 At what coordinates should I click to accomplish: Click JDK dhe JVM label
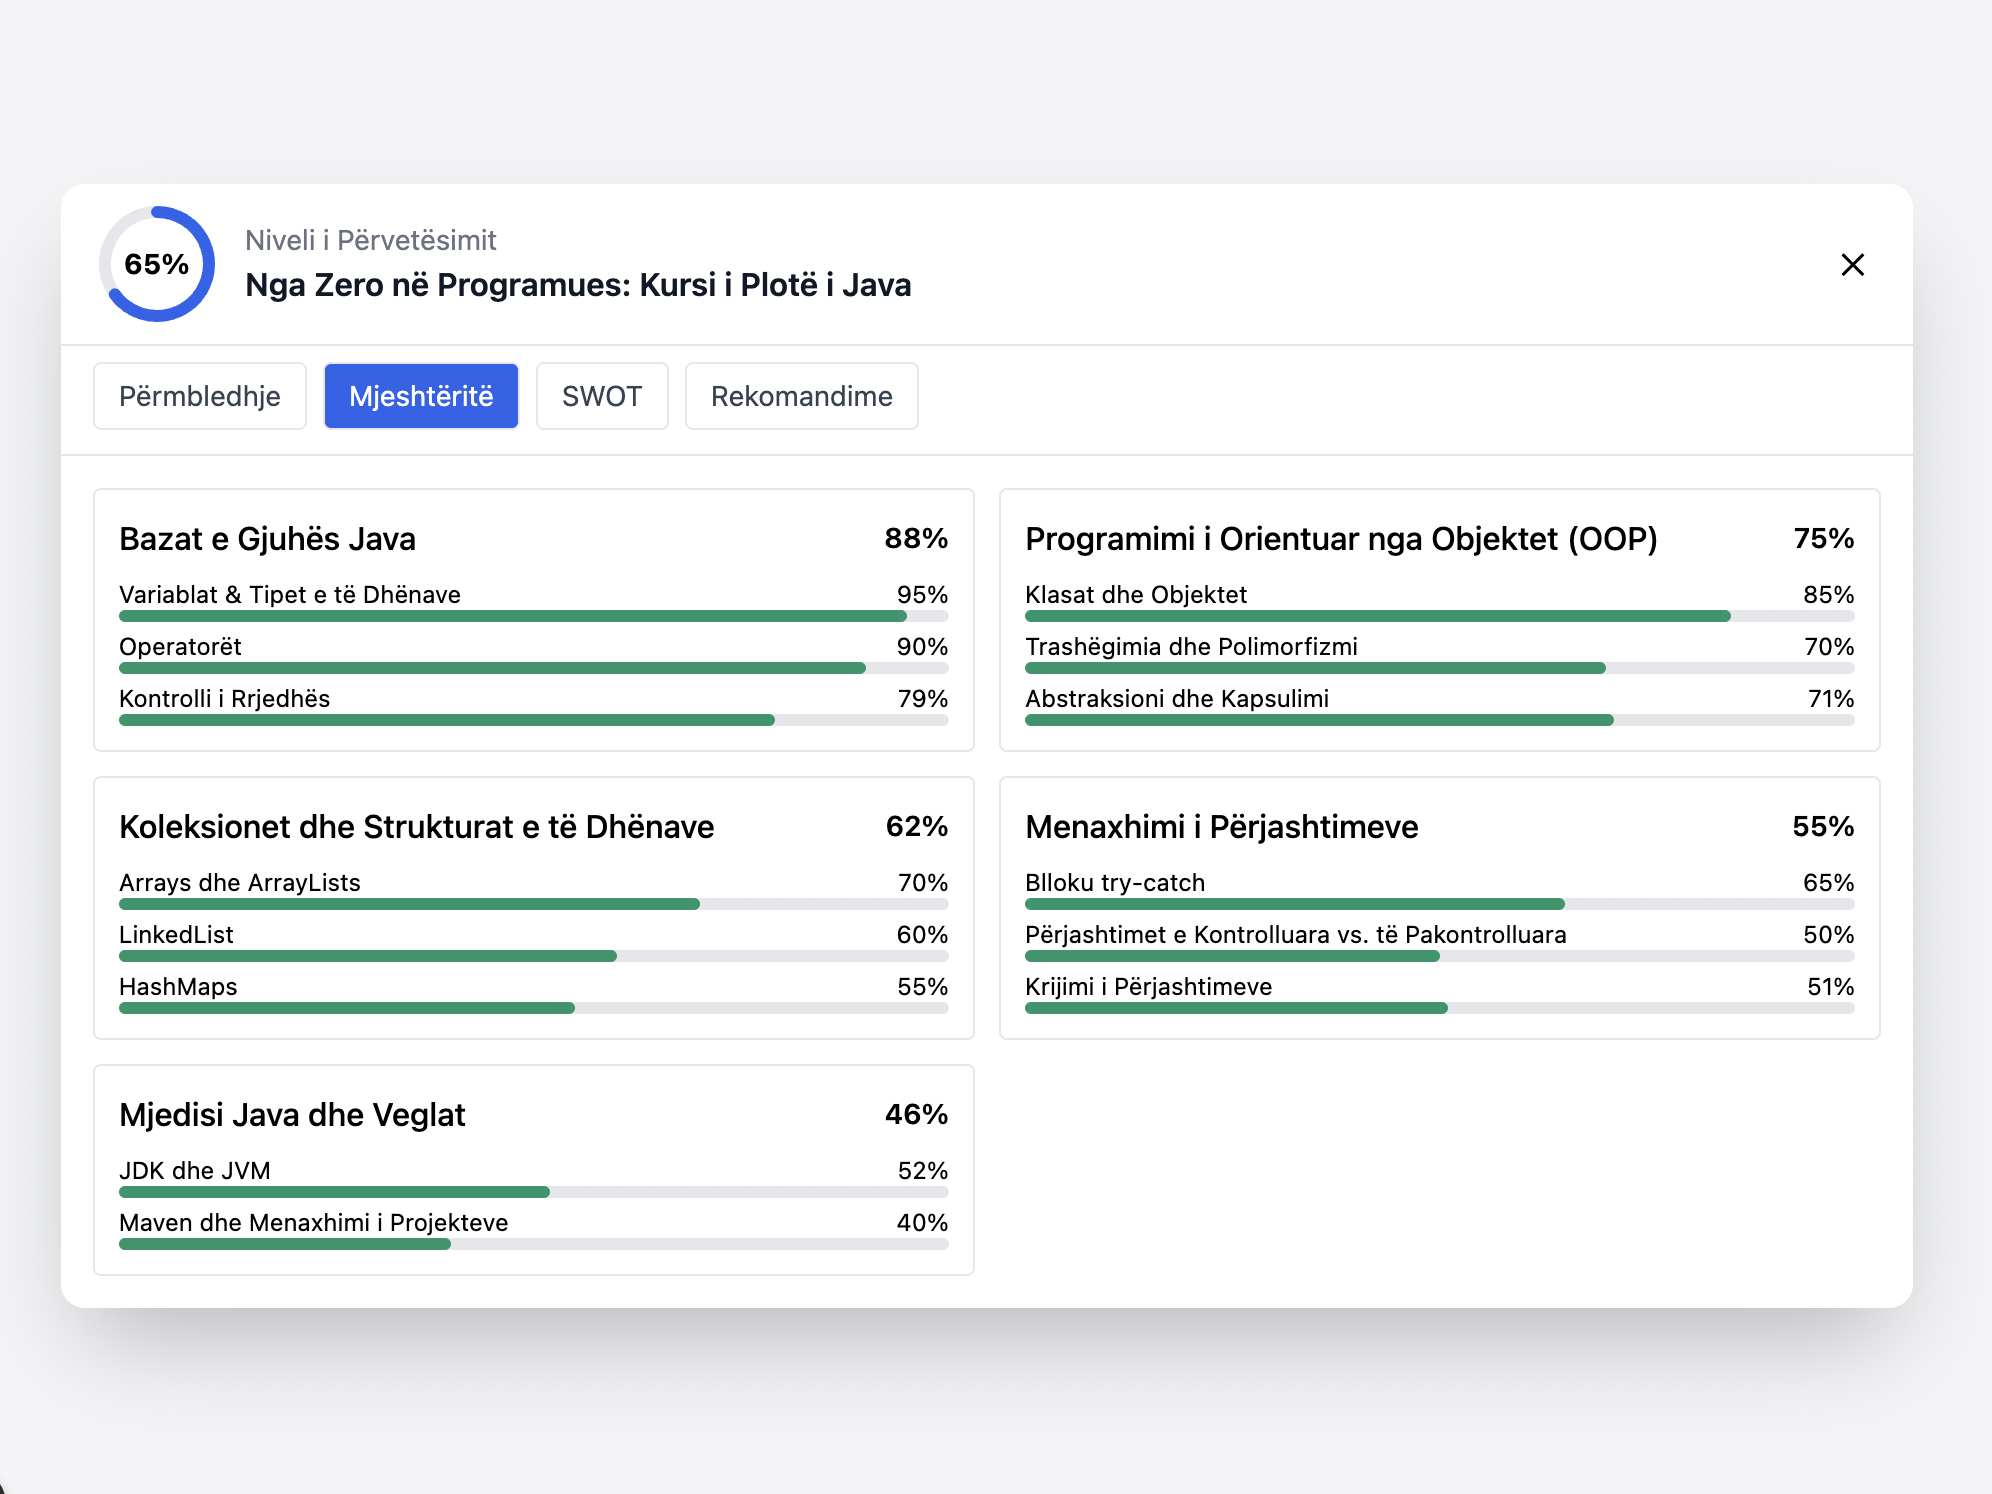click(x=195, y=1171)
